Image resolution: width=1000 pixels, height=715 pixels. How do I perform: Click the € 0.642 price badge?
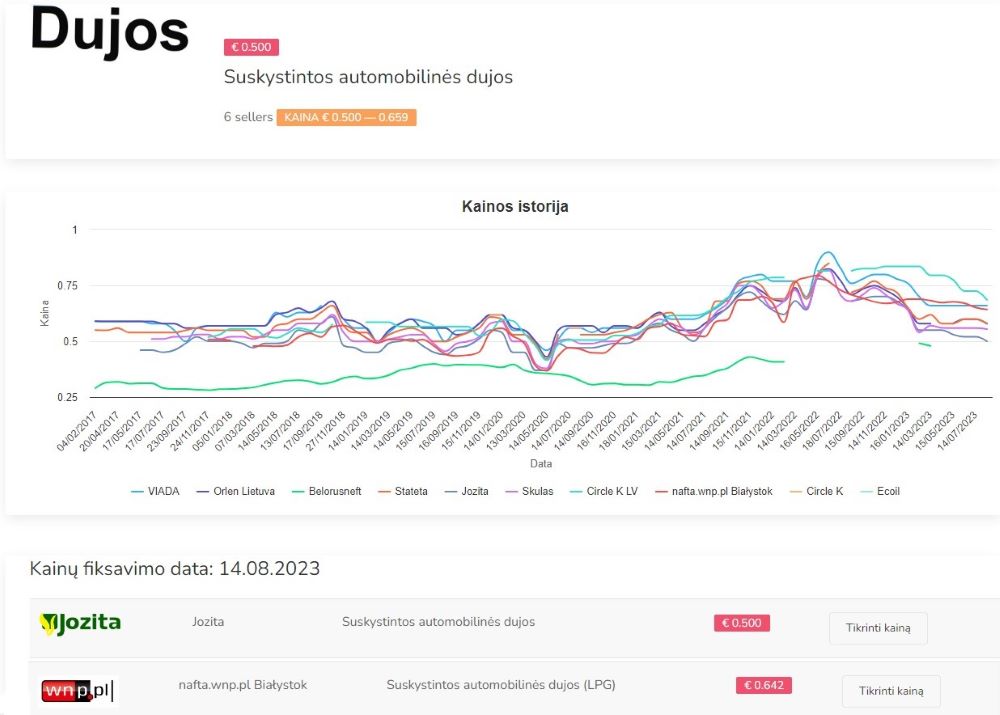coord(764,686)
